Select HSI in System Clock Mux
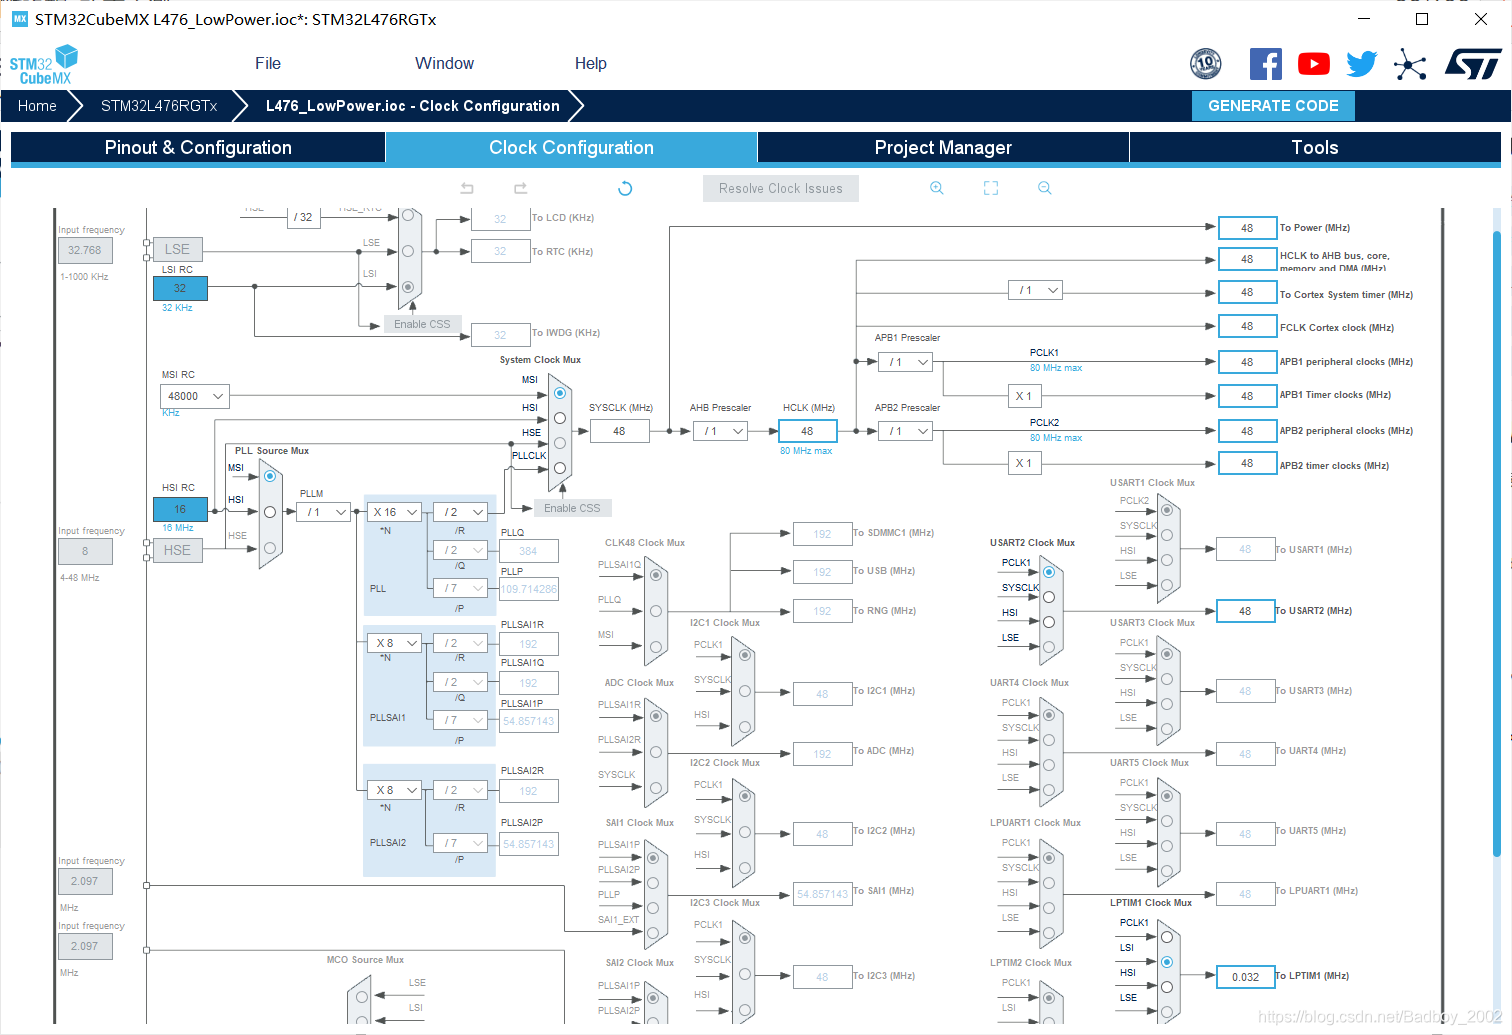Screen dimensions: 1512x1035 (560, 418)
